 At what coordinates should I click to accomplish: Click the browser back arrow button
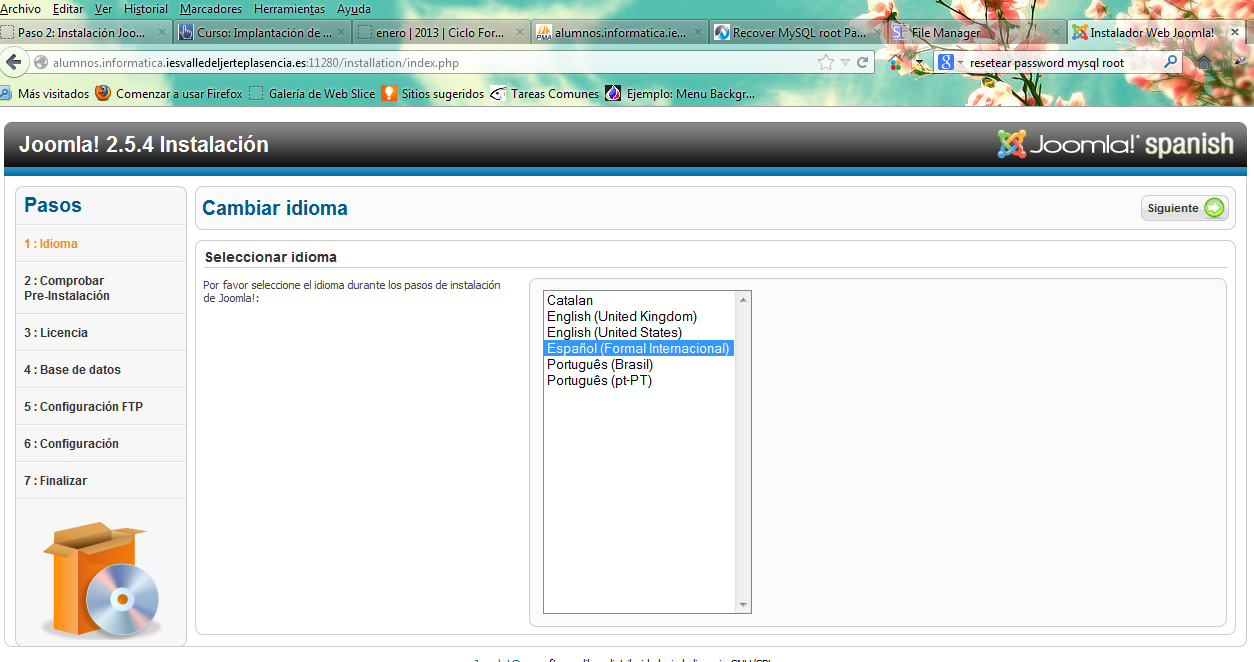13,62
